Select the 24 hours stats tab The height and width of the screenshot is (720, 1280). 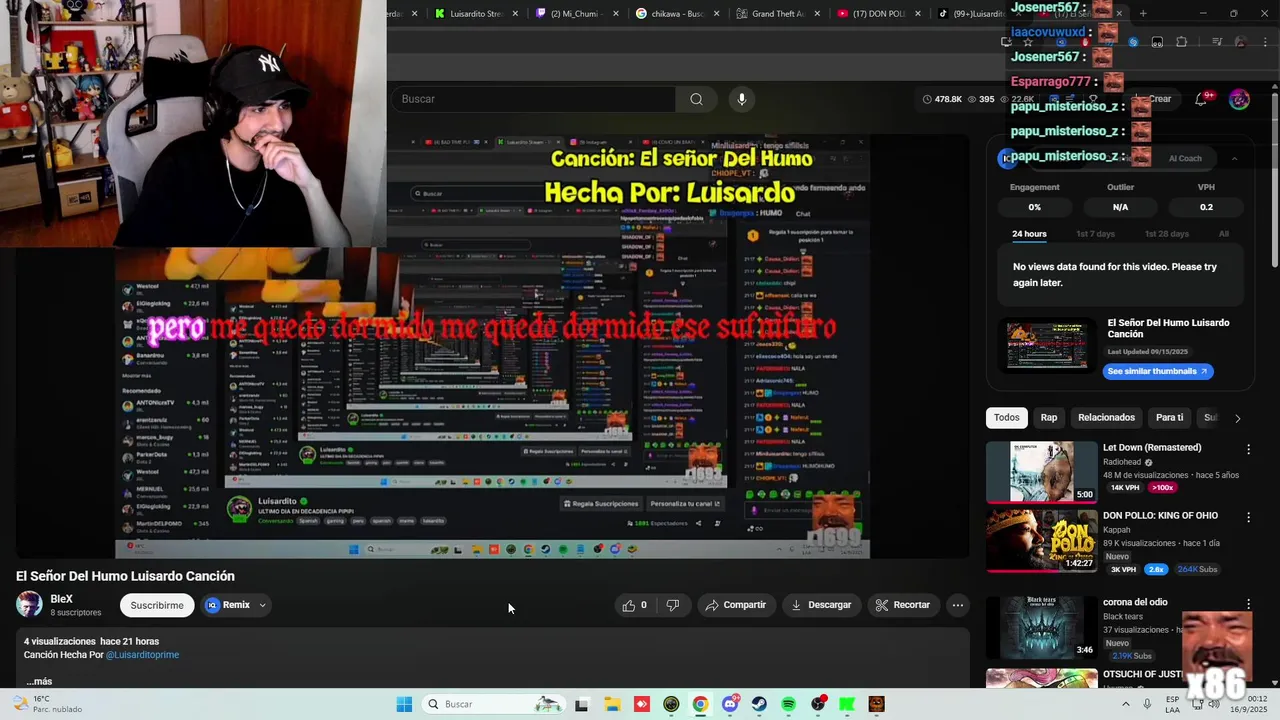click(x=1029, y=234)
